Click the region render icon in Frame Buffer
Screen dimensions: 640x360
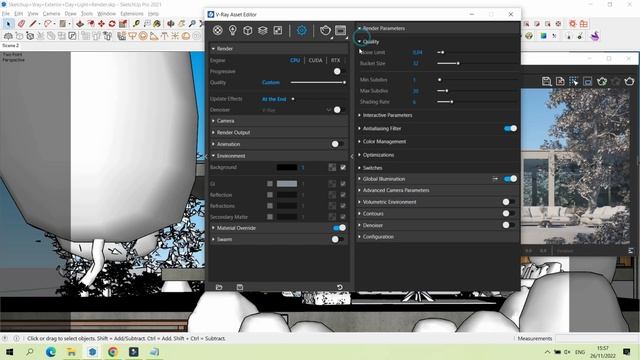[573, 81]
